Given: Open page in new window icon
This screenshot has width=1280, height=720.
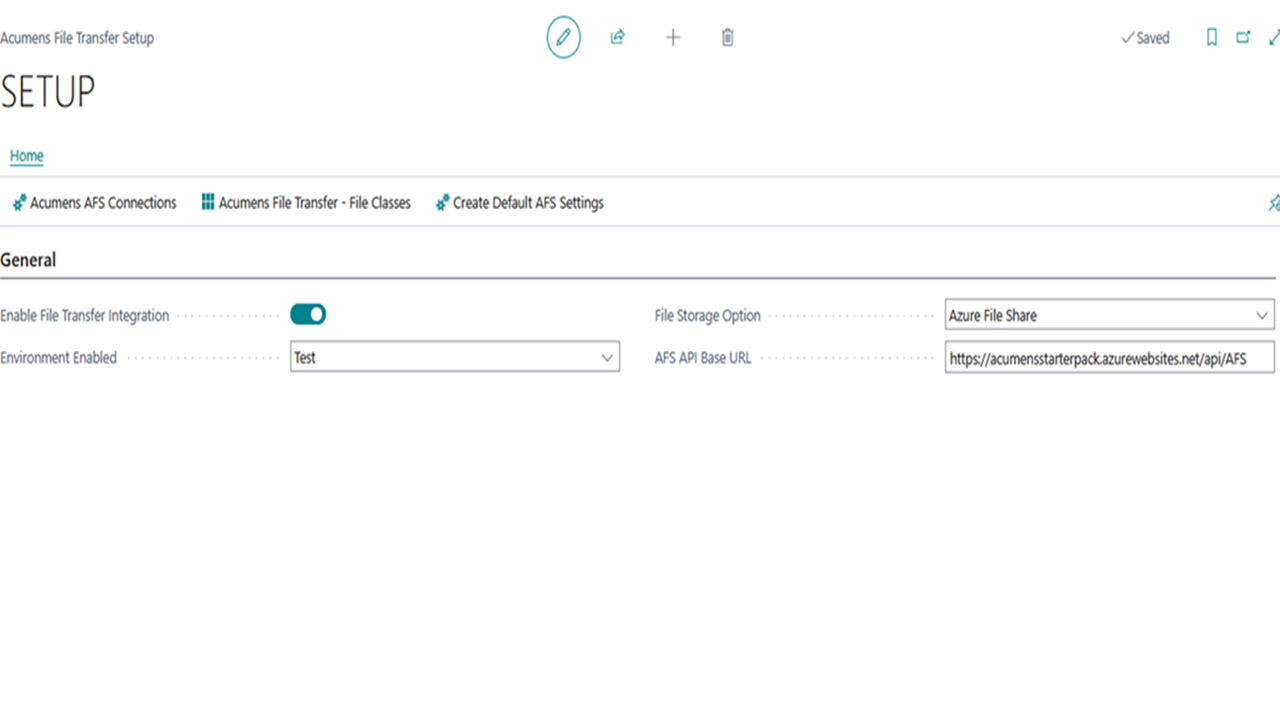Looking at the screenshot, I should pyautogui.click(x=1243, y=38).
